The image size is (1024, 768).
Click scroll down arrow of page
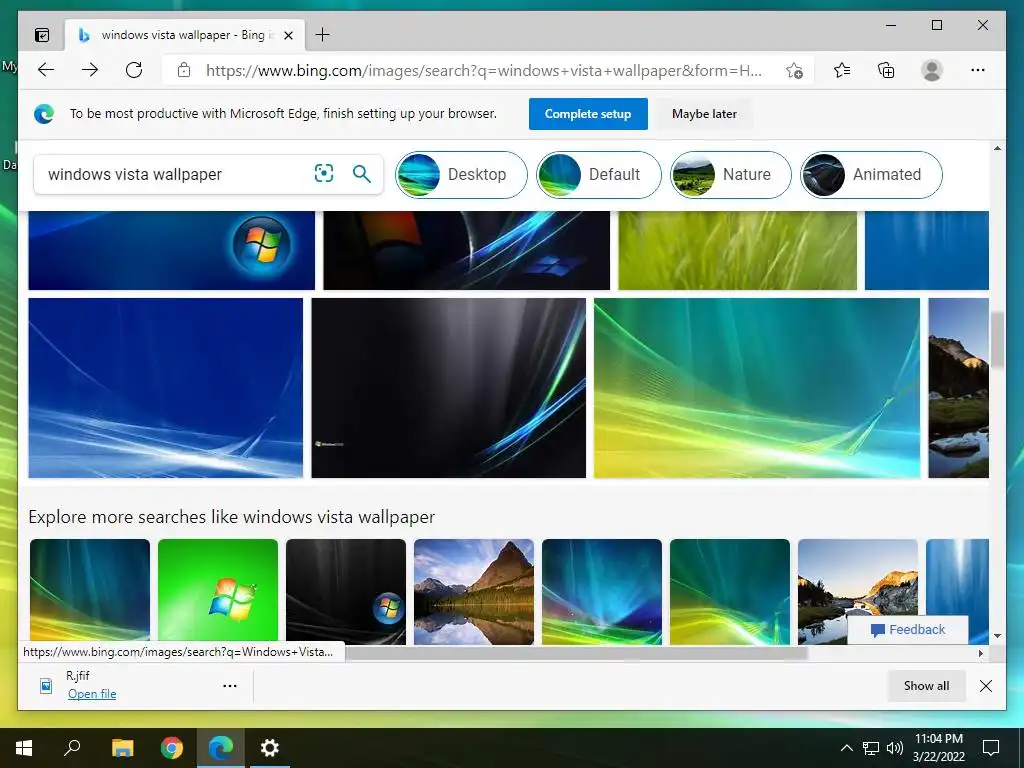click(x=997, y=635)
